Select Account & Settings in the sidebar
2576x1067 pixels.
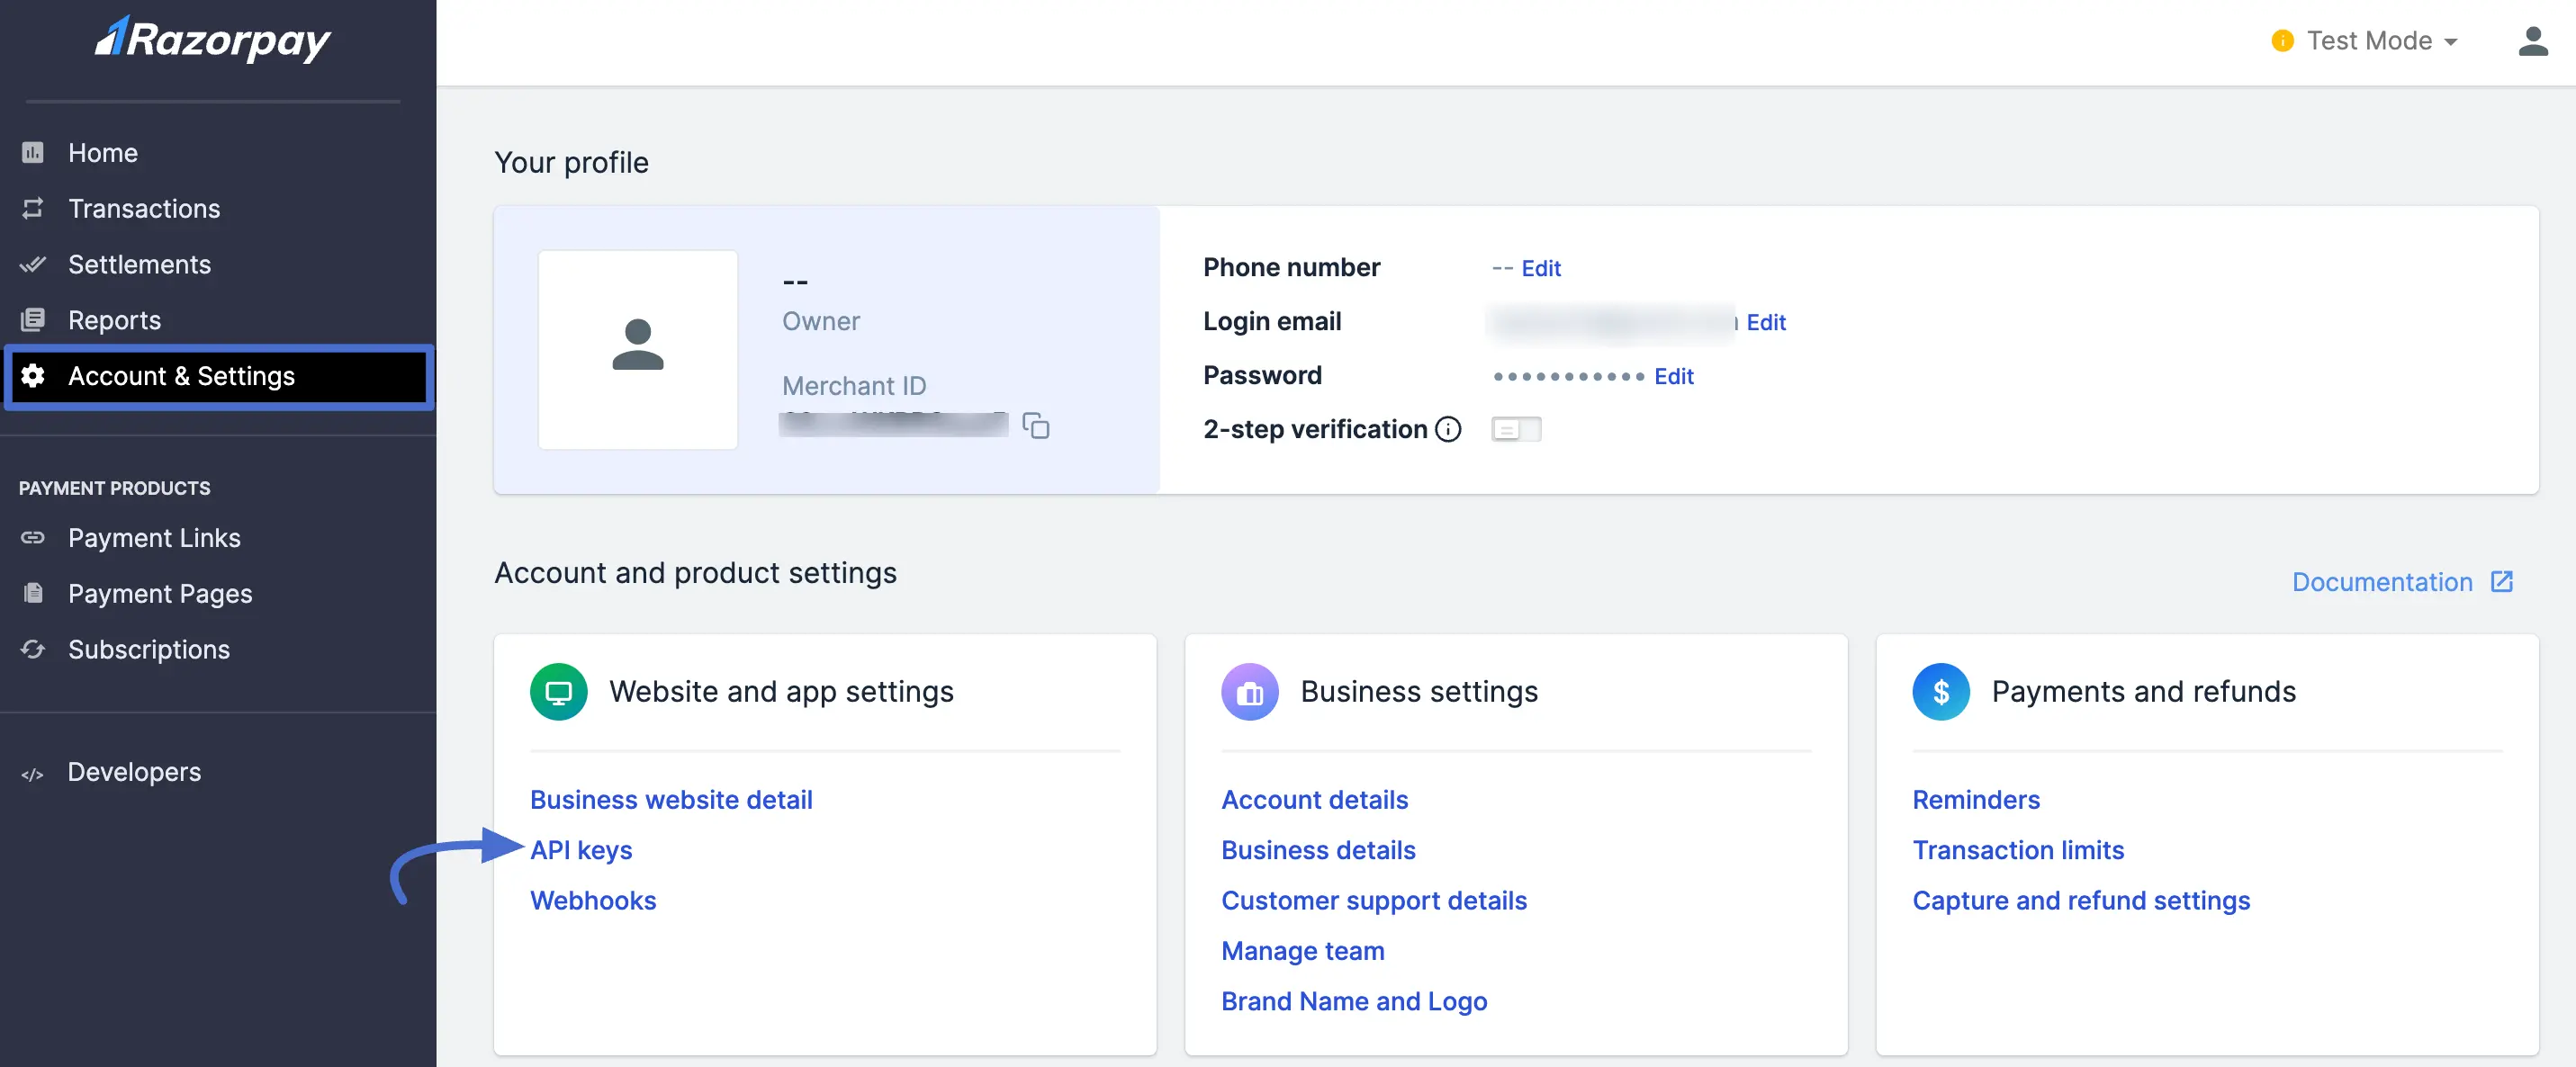point(181,376)
